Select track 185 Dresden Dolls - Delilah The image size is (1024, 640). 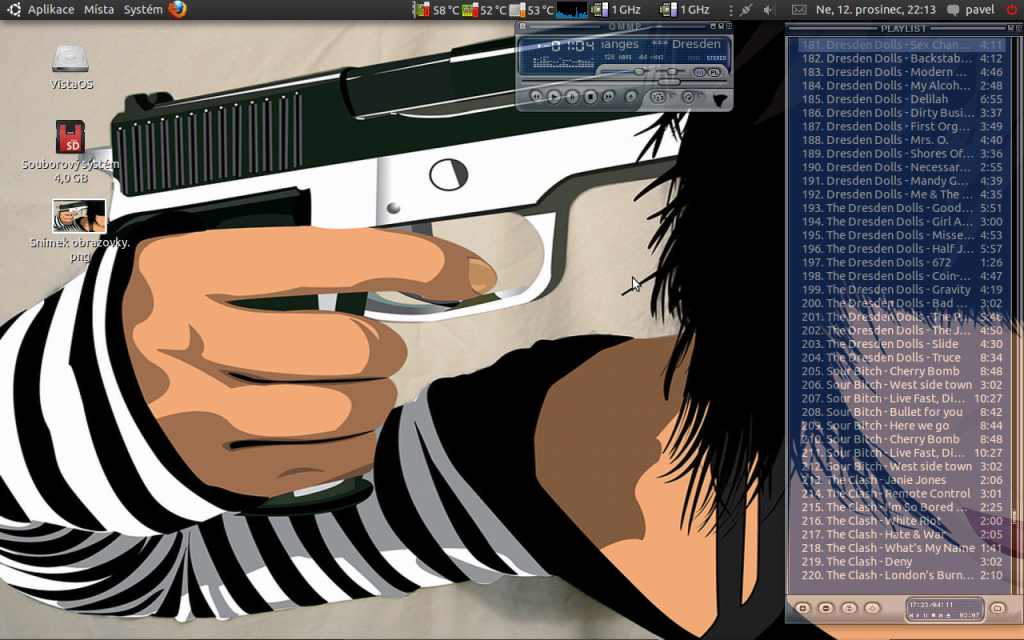901,99
